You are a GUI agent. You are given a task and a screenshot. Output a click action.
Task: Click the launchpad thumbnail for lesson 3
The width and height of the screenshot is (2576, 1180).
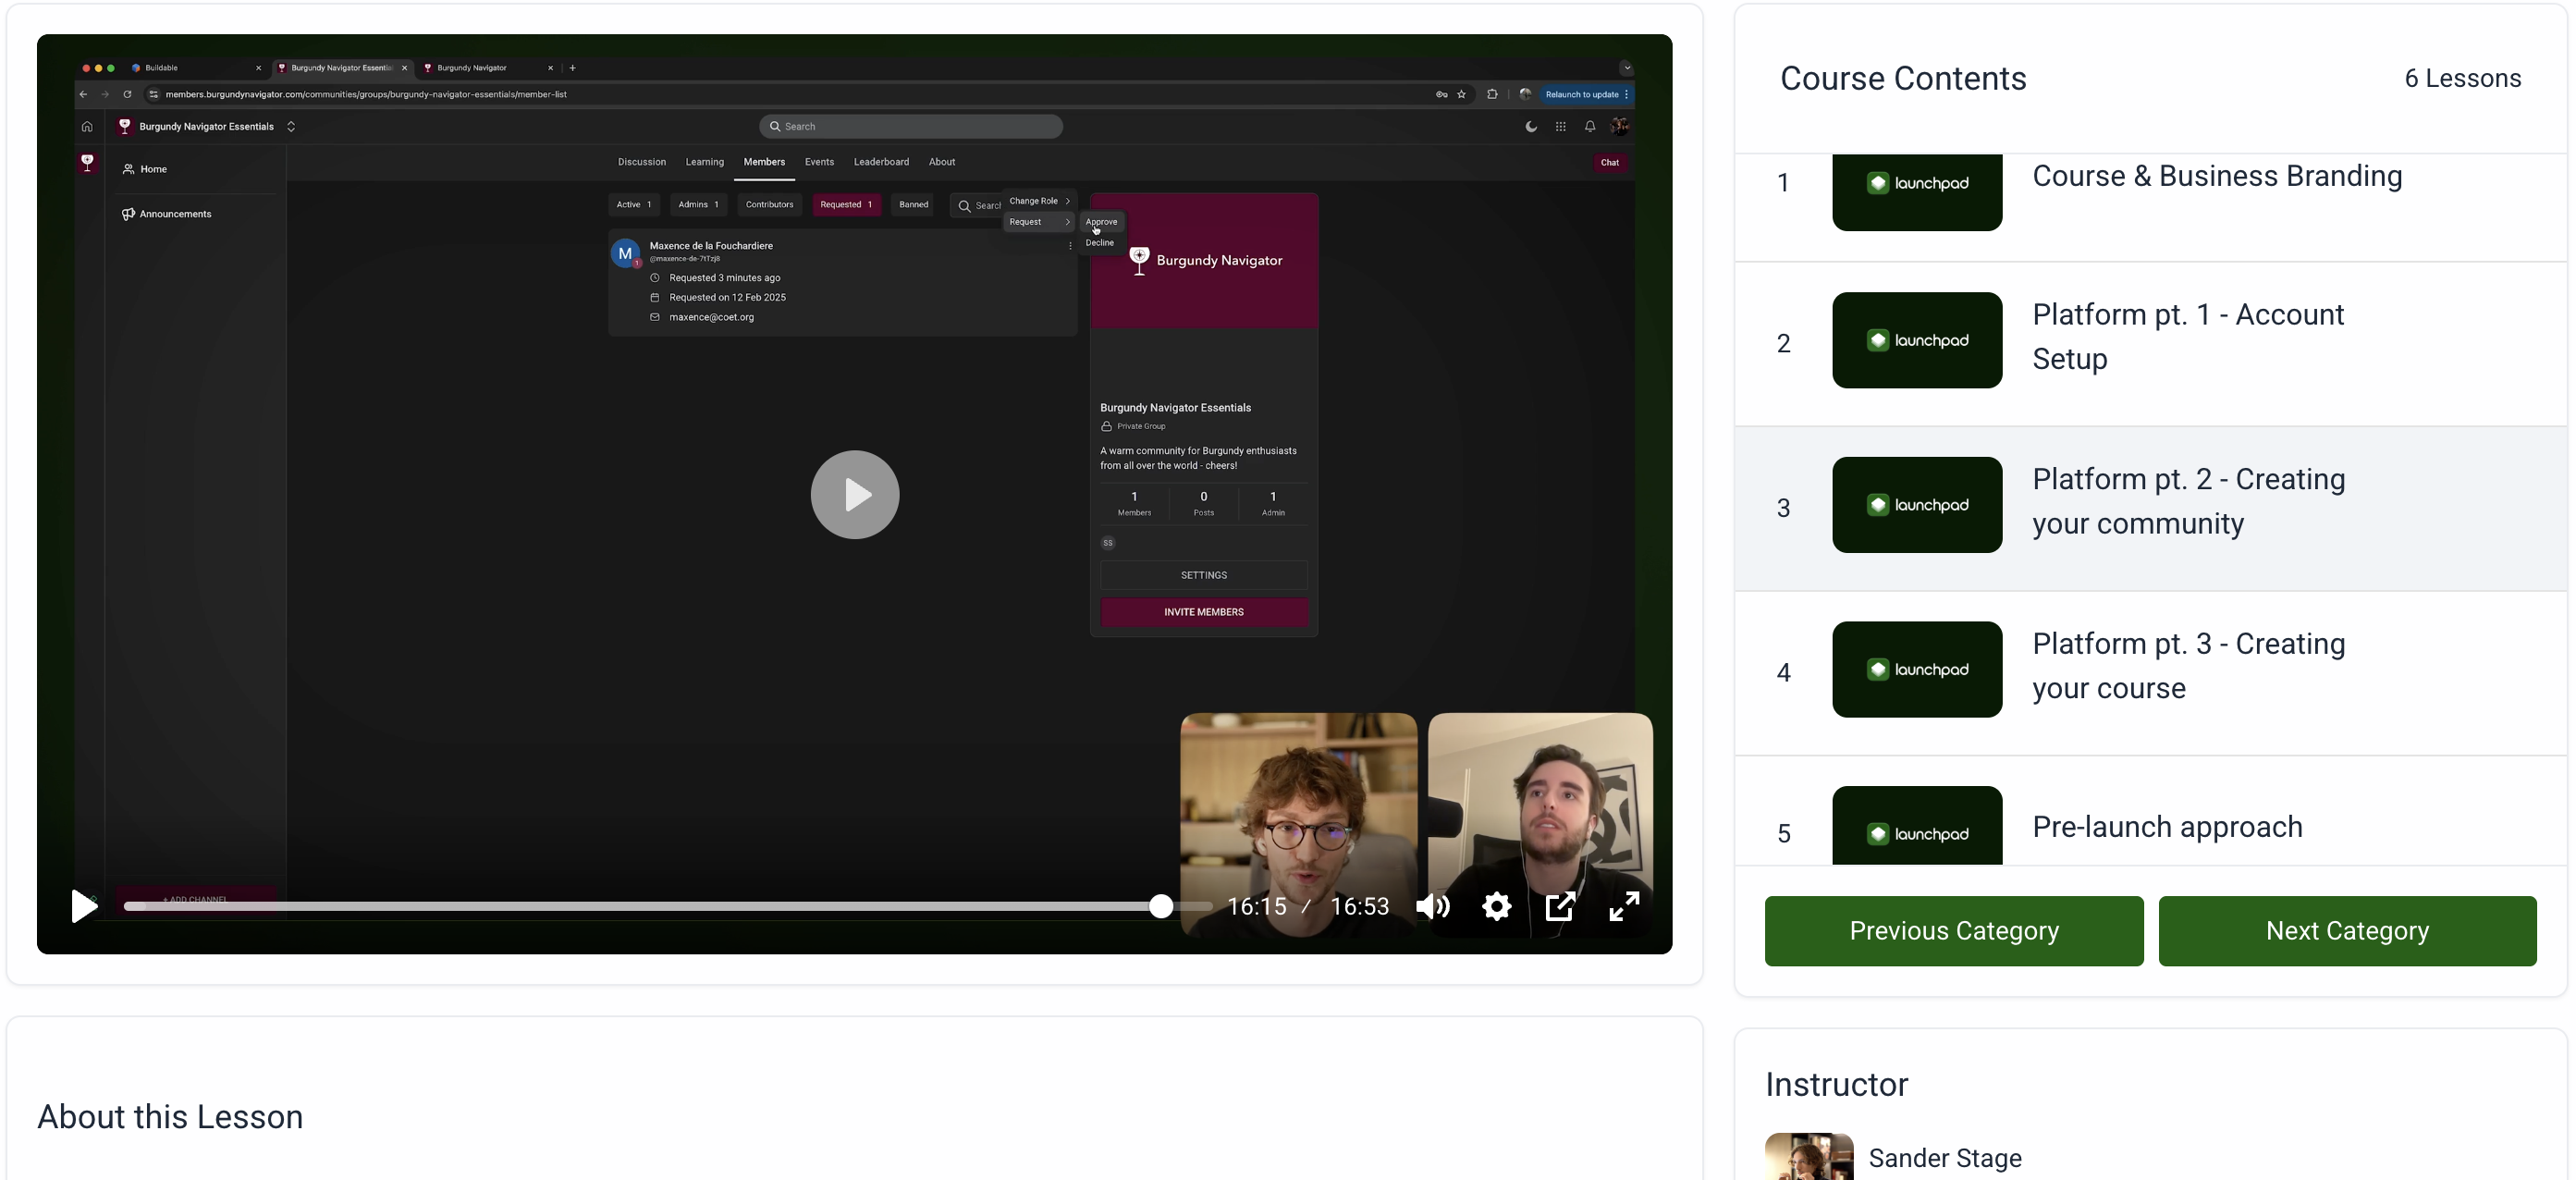coord(1917,505)
